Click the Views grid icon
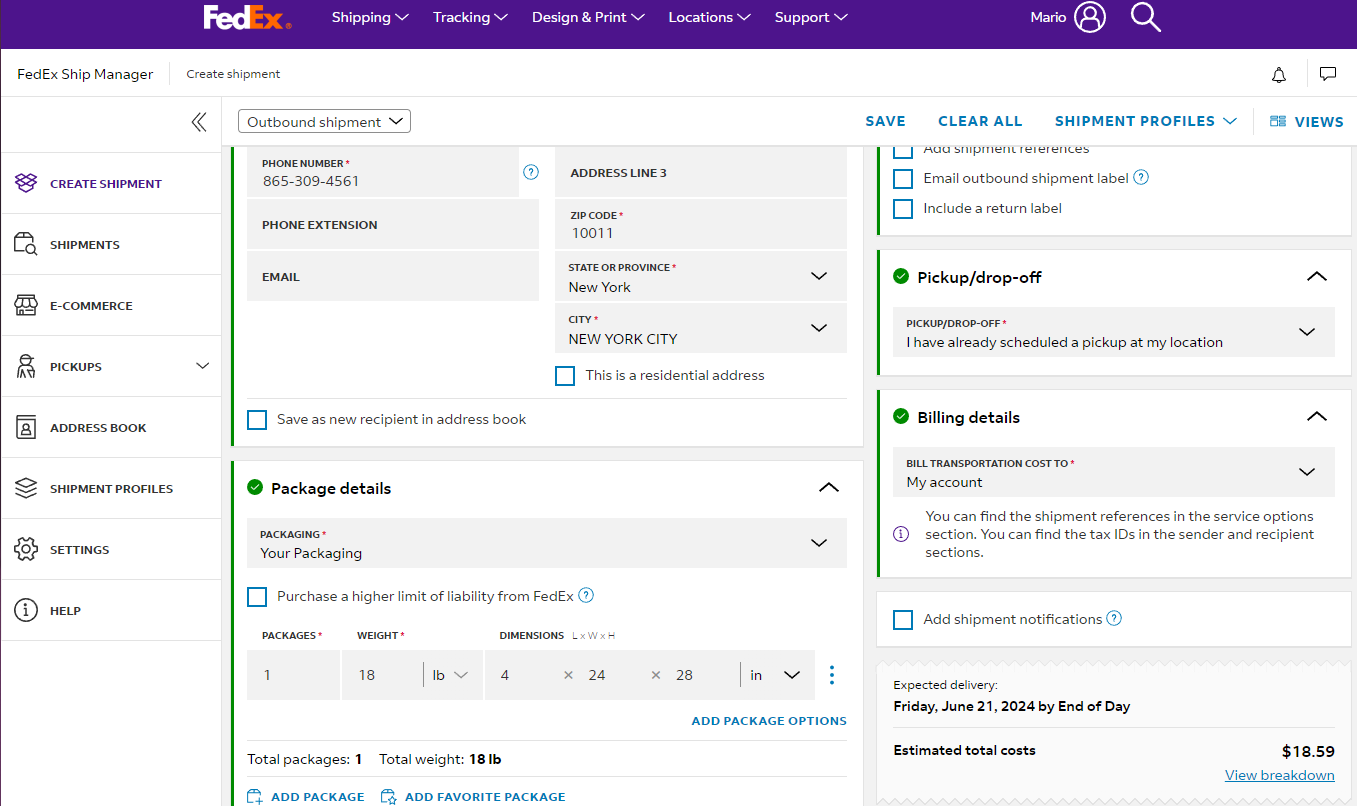The height and width of the screenshot is (806, 1357). tap(1278, 121)
